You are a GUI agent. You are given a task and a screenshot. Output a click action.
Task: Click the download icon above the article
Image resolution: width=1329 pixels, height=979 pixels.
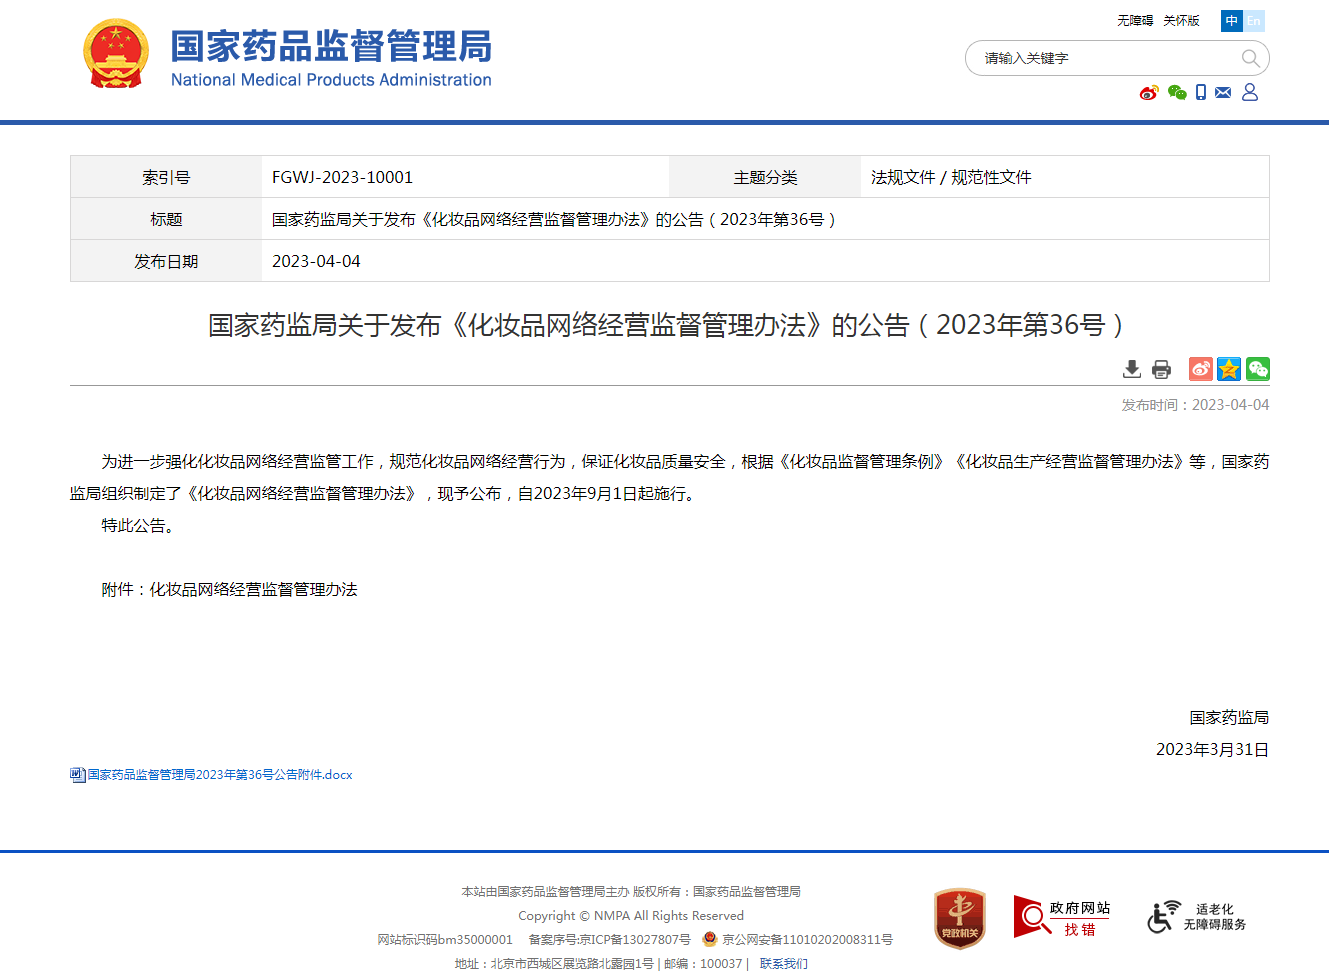click(x=1131, y=369)
